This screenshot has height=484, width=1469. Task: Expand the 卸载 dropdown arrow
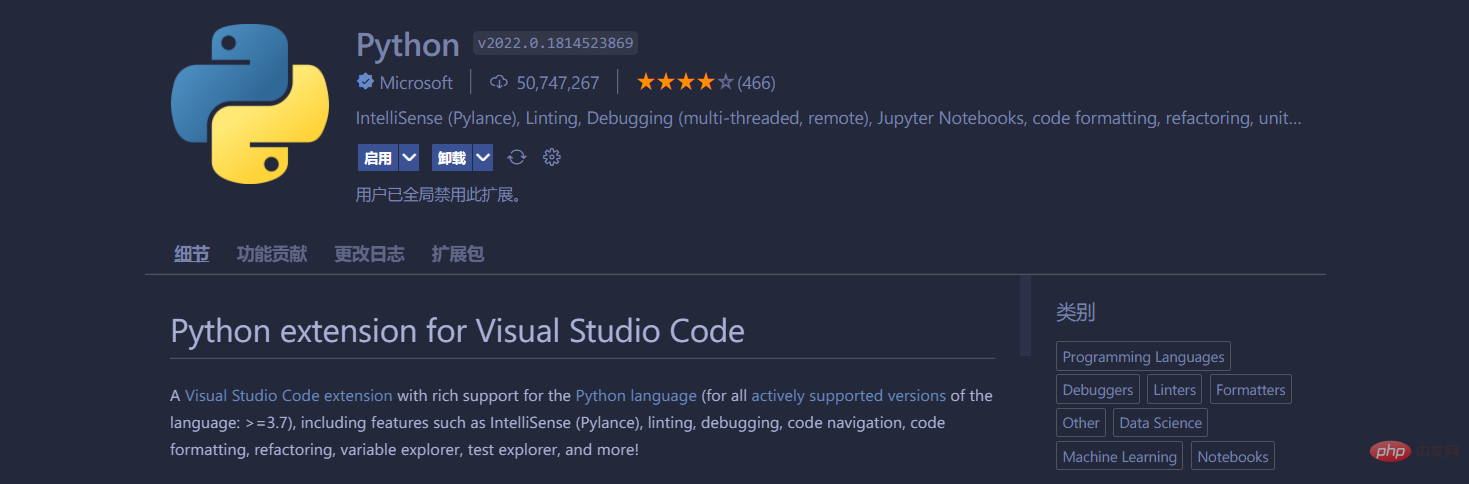pyautogui.click(x=483, y=157)
